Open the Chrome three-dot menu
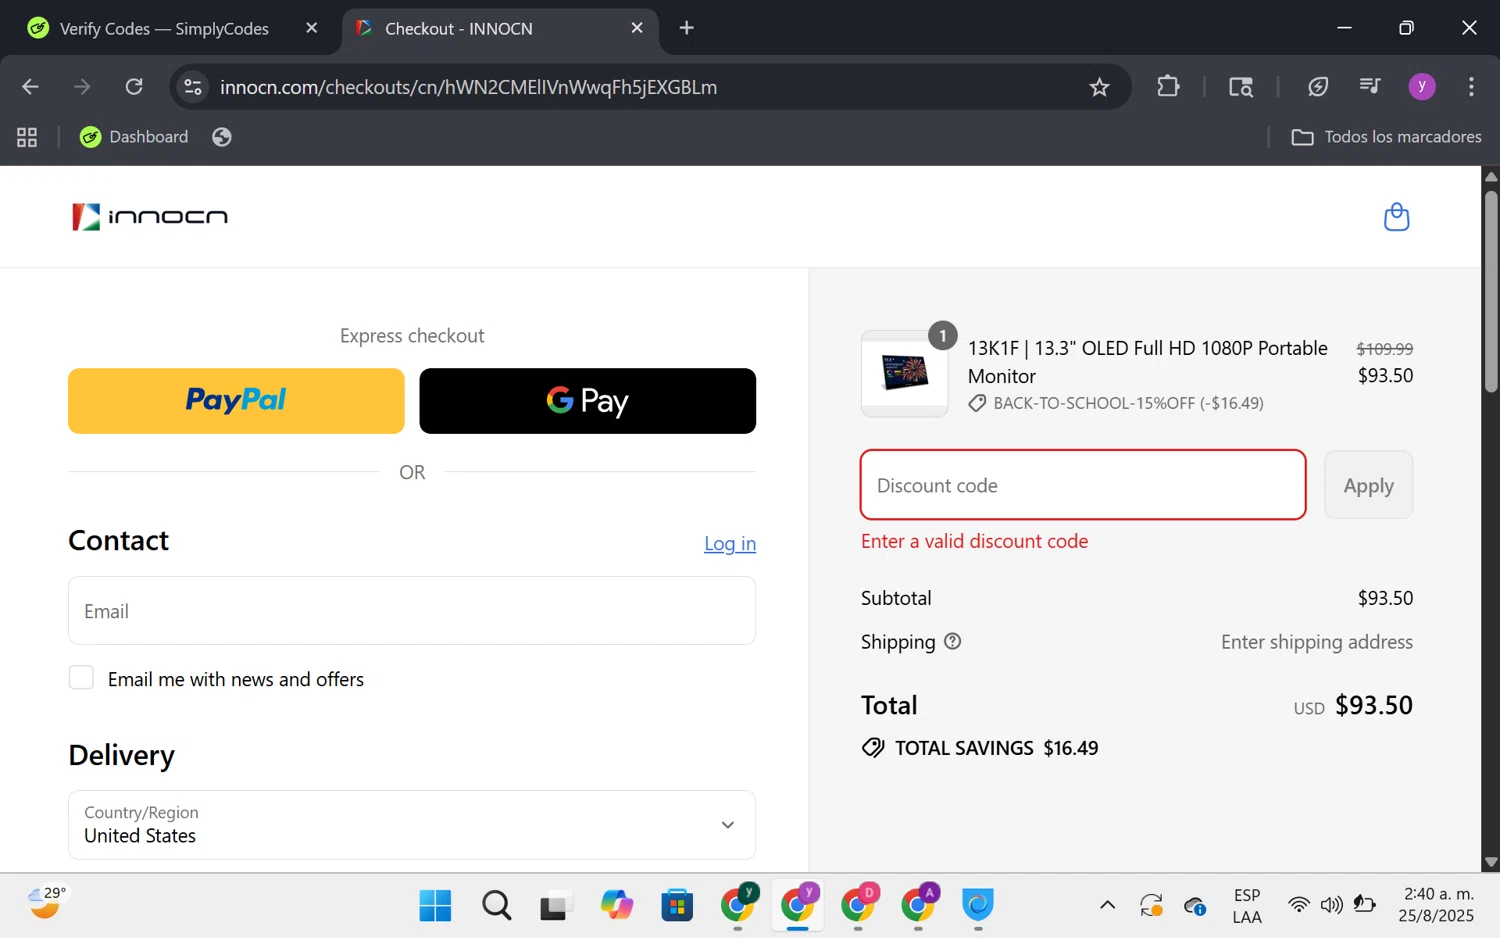Image resolution: width=1500 pixels, height=938 pixels. pyautogui.click(x=1471, y=87)
